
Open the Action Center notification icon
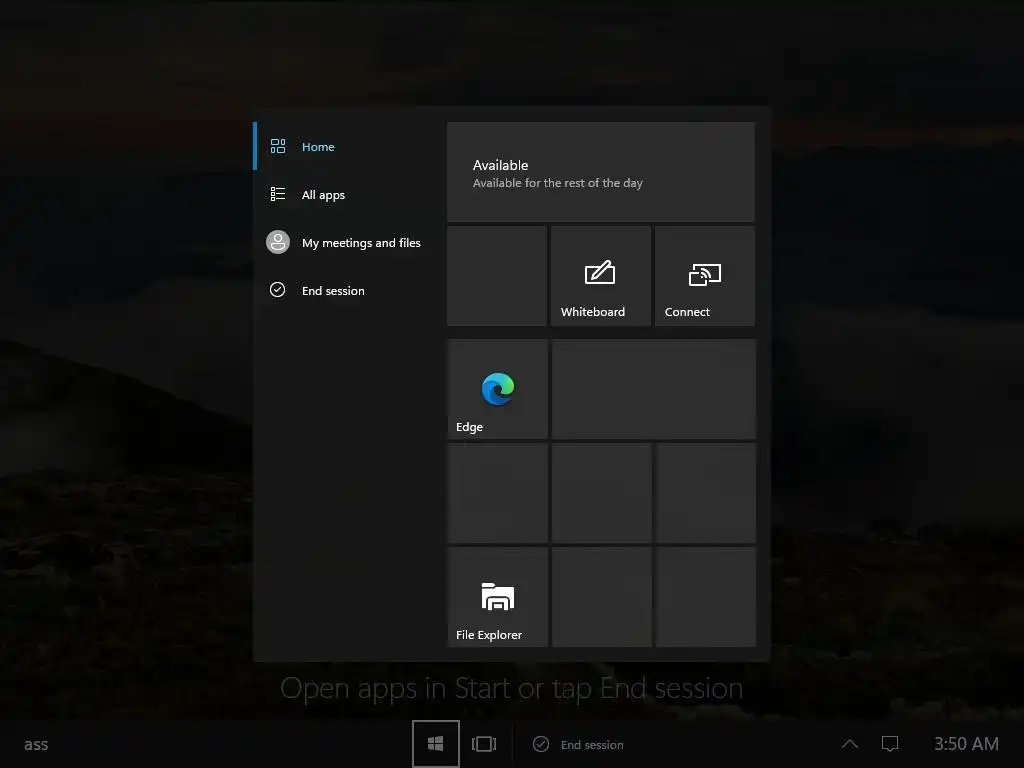pyautogui.click(x=890, y=744)
